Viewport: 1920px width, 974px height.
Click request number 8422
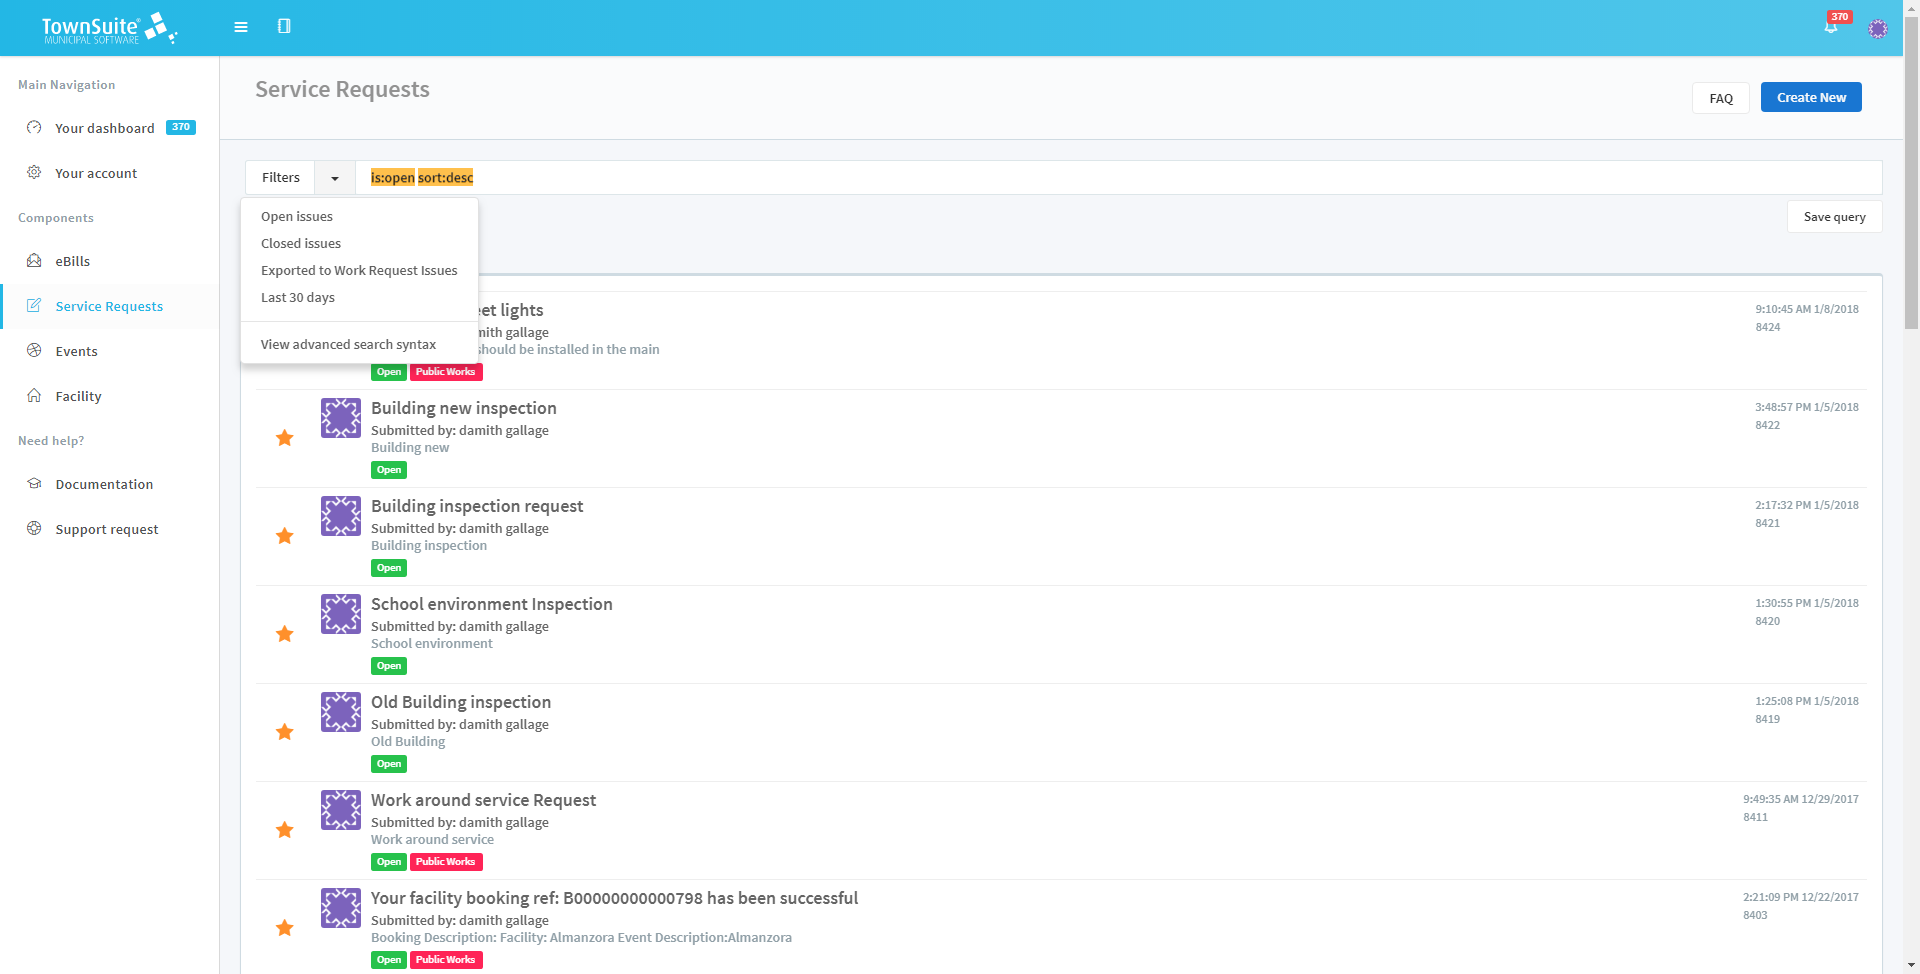[x=1768, y=425]
